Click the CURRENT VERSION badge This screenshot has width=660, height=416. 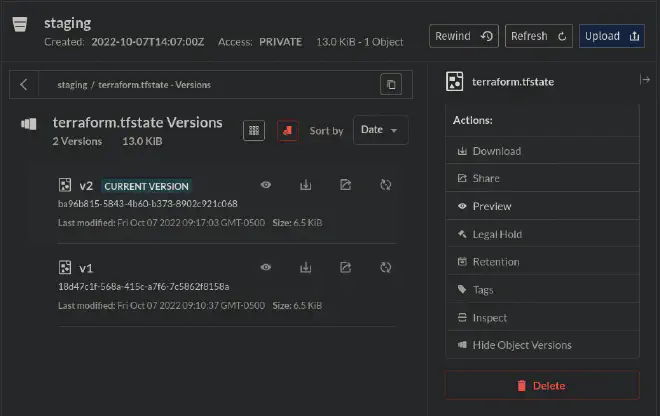pos(146,186)
